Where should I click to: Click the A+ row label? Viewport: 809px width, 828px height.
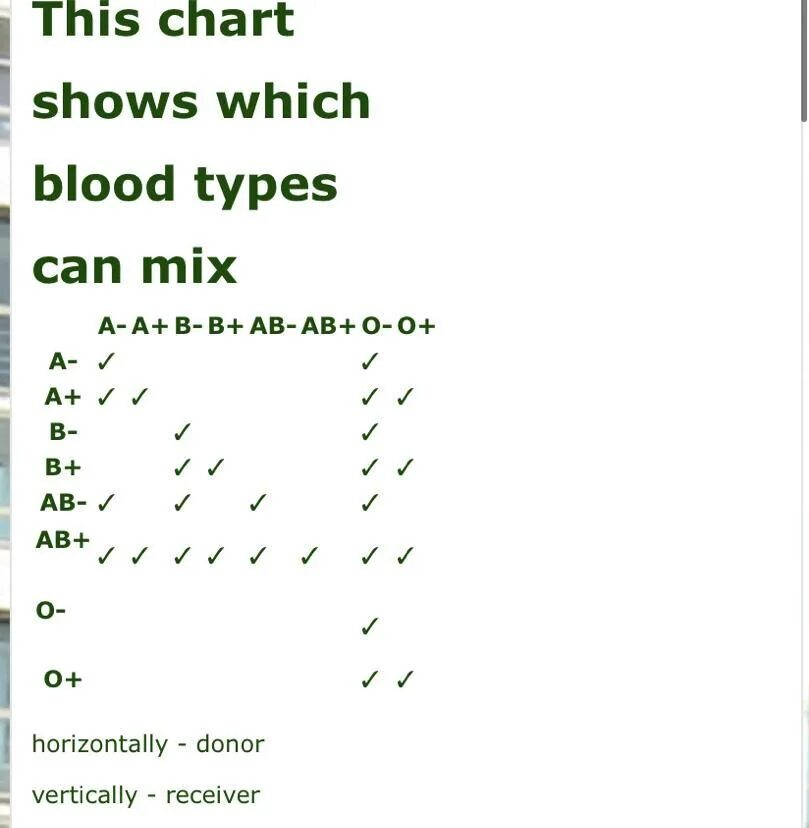click(x=63, y=397)
